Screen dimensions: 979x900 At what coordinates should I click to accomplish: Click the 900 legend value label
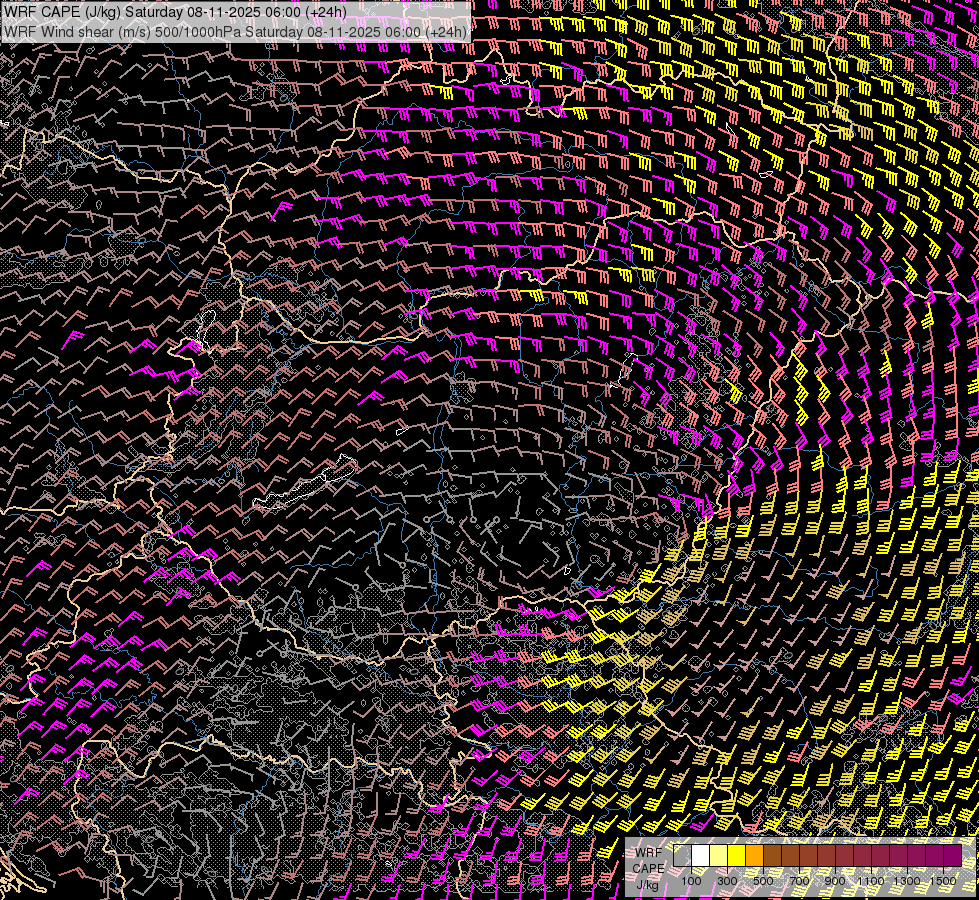coord(835,881)
